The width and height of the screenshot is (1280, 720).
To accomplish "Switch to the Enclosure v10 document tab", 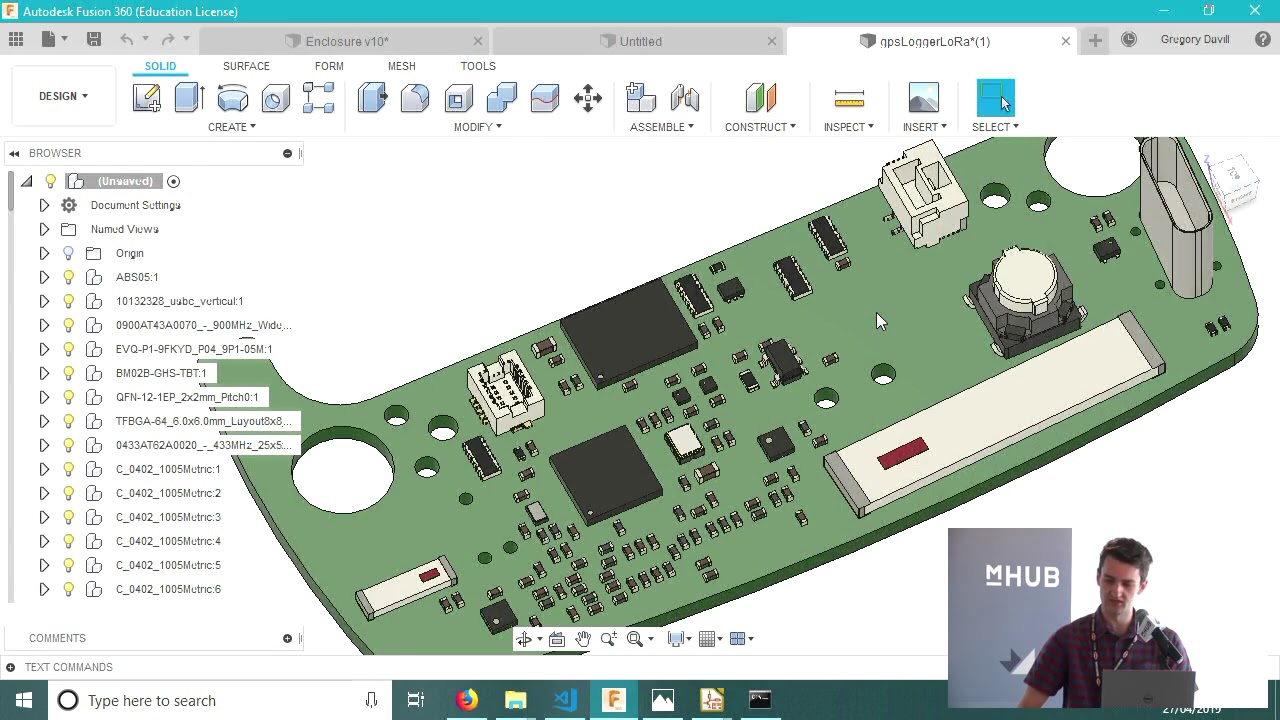I will click(347, 41).
